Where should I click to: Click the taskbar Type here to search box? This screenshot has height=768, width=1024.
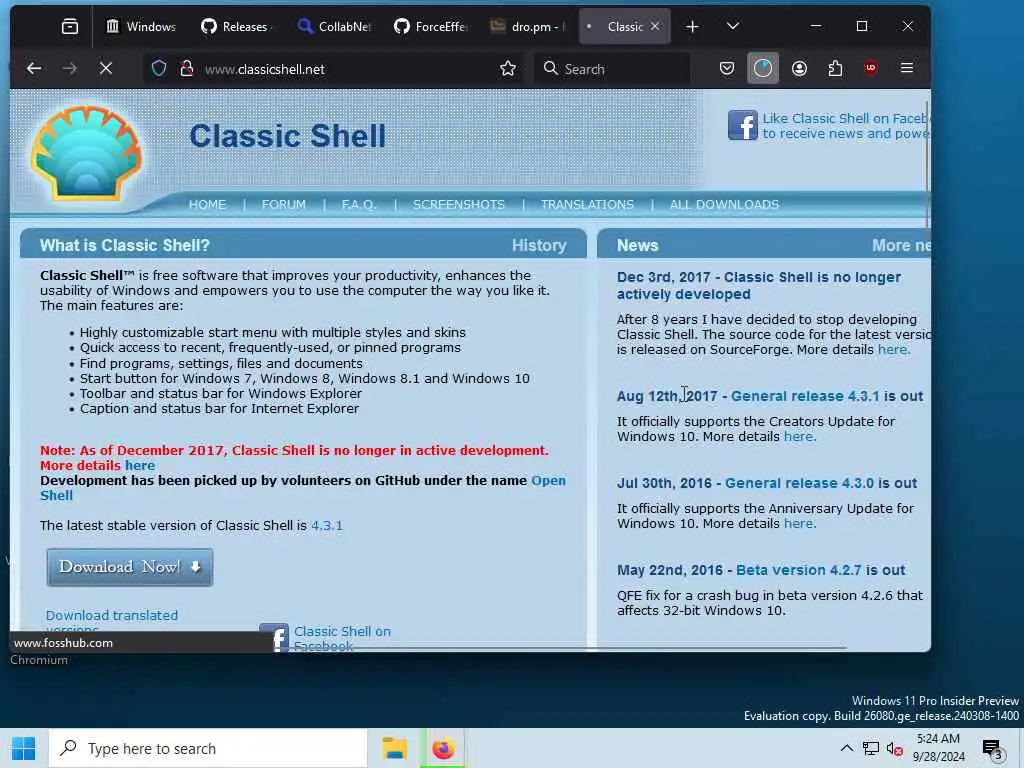click(208, 748)
